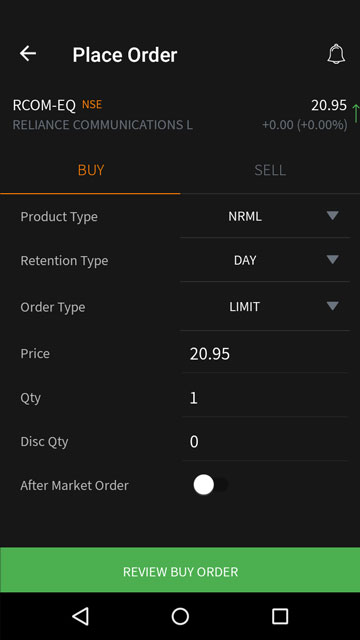Tap the Android home circle button
Screen dimensions: 360x640
tap(180, 616)
